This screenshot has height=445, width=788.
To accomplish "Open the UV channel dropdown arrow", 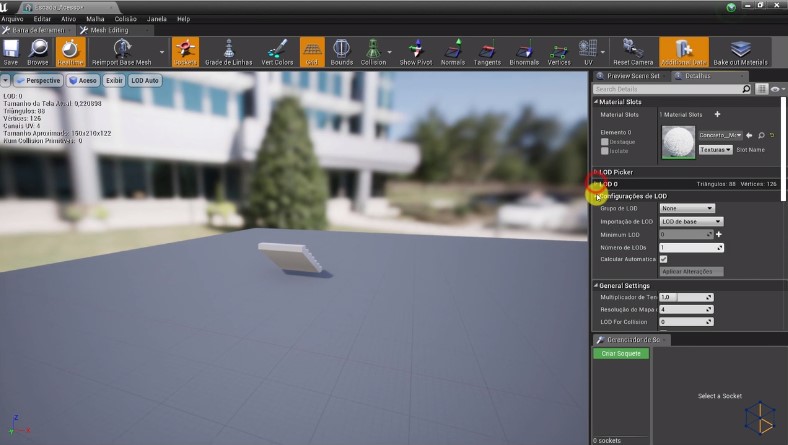I will pos(603,52).
